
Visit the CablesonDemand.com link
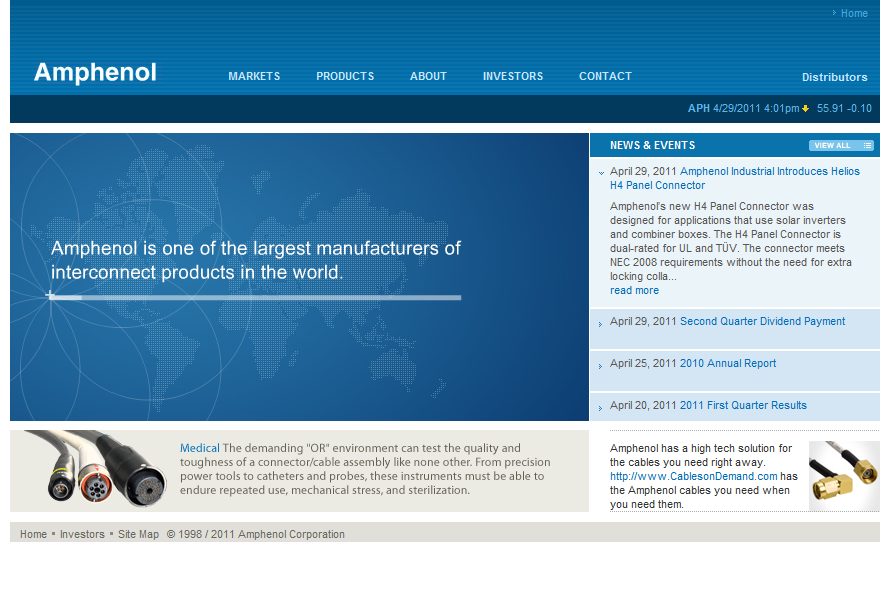(x=694, y=476)
